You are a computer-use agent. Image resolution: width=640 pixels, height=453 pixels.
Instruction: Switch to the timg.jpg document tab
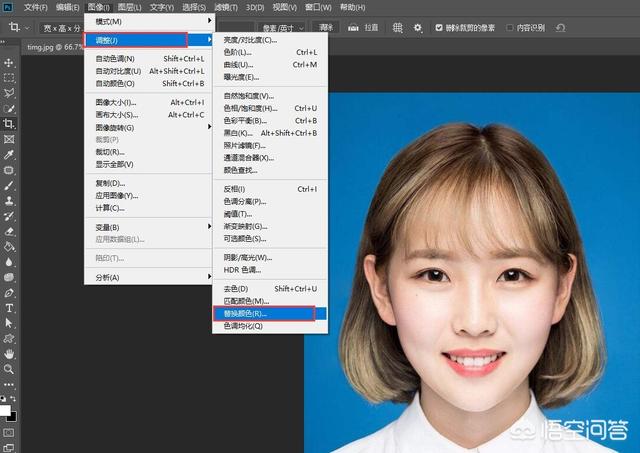click(54, 47)
